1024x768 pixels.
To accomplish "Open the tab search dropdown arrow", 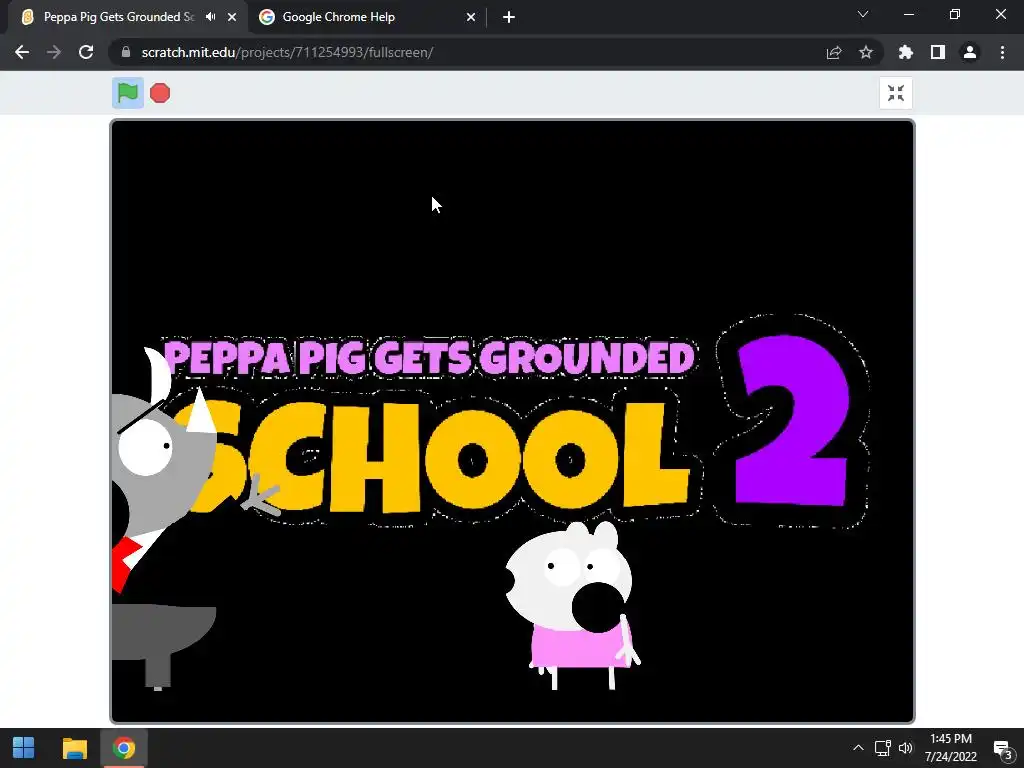I will tap(863, 14).
